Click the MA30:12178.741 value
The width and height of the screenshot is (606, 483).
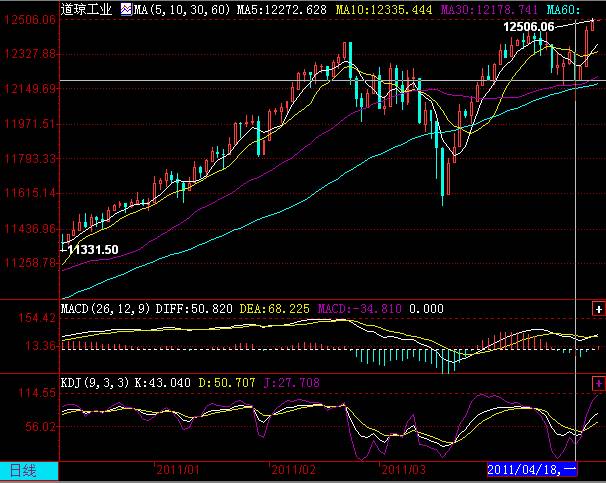tap(489, 9)
